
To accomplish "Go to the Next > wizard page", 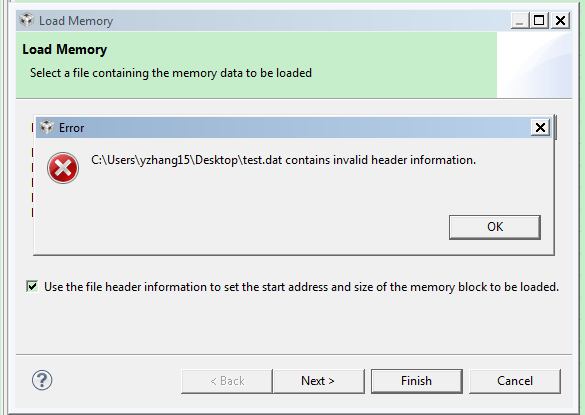I will tap(318, 381).
